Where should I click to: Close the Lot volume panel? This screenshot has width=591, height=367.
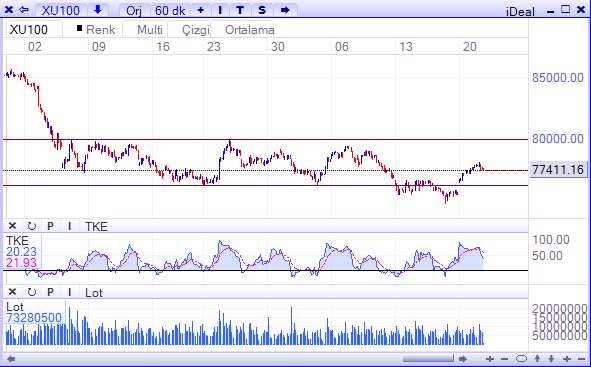pos(12,292)
